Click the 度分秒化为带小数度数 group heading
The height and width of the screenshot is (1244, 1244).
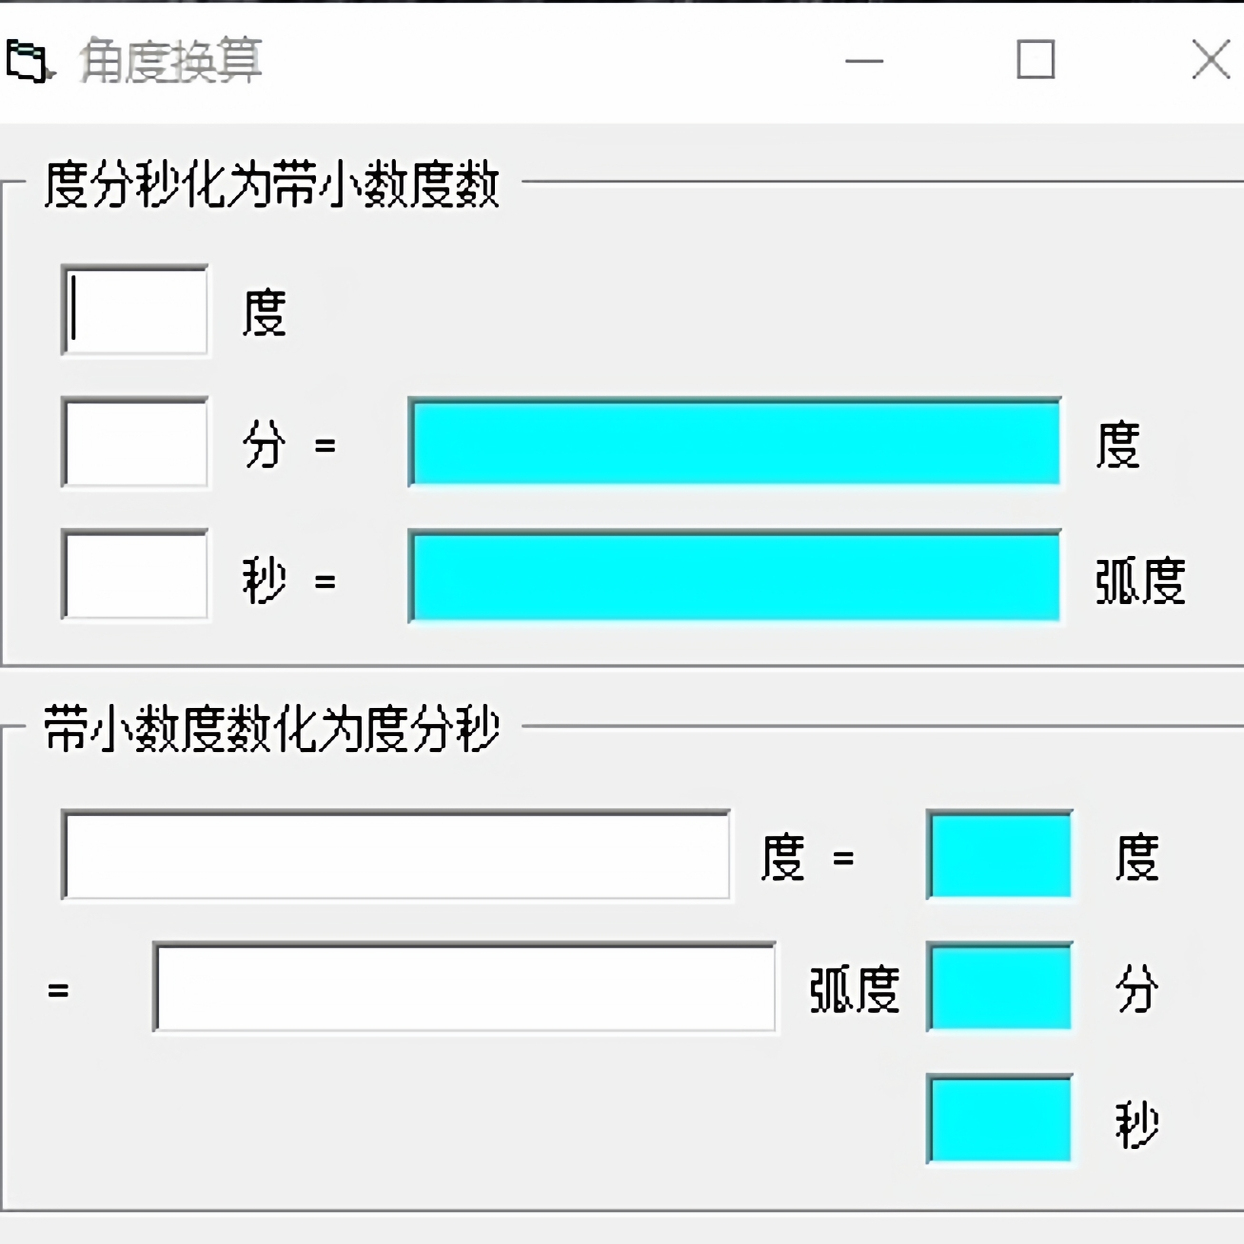[272, 185]
